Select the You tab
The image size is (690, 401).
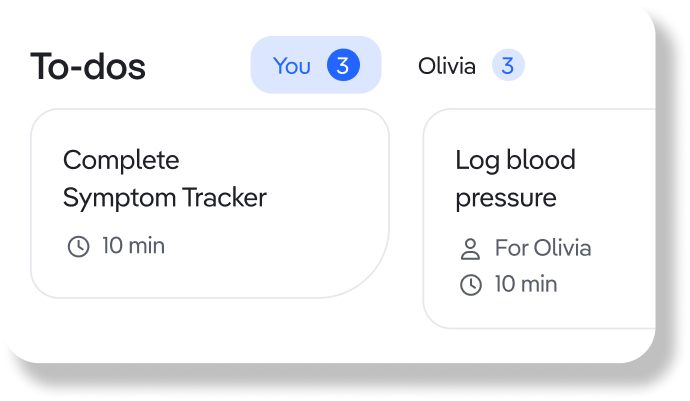(316, 65)
